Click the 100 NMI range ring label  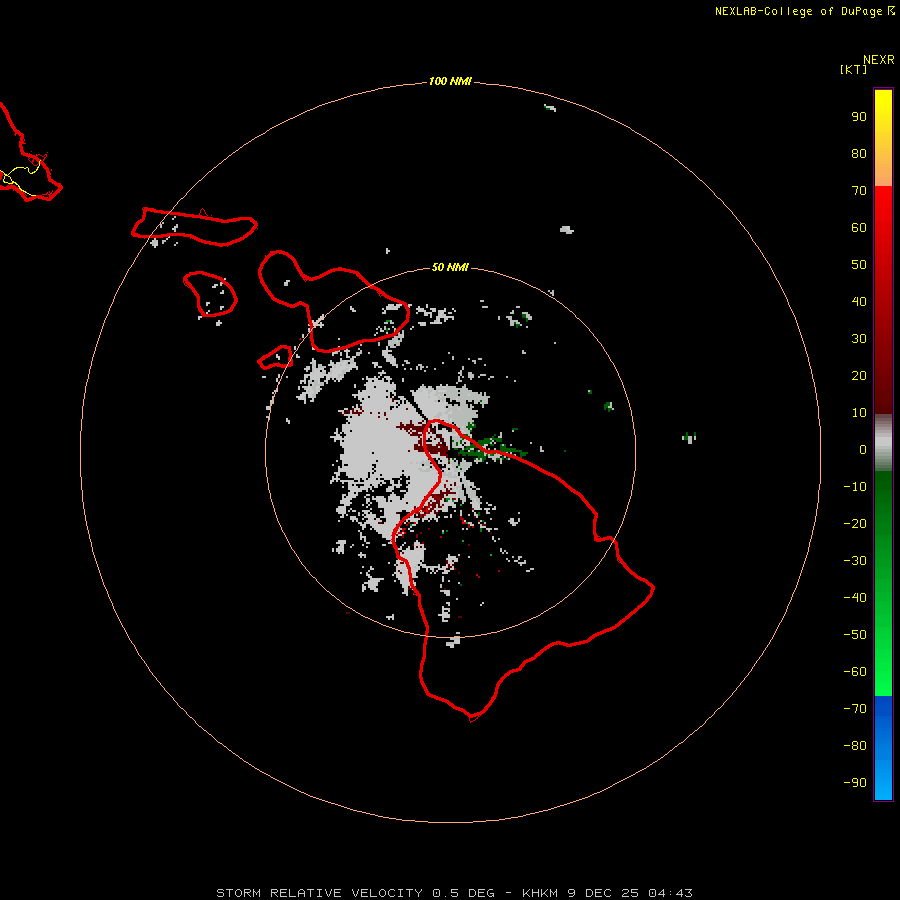pos(450,82)
